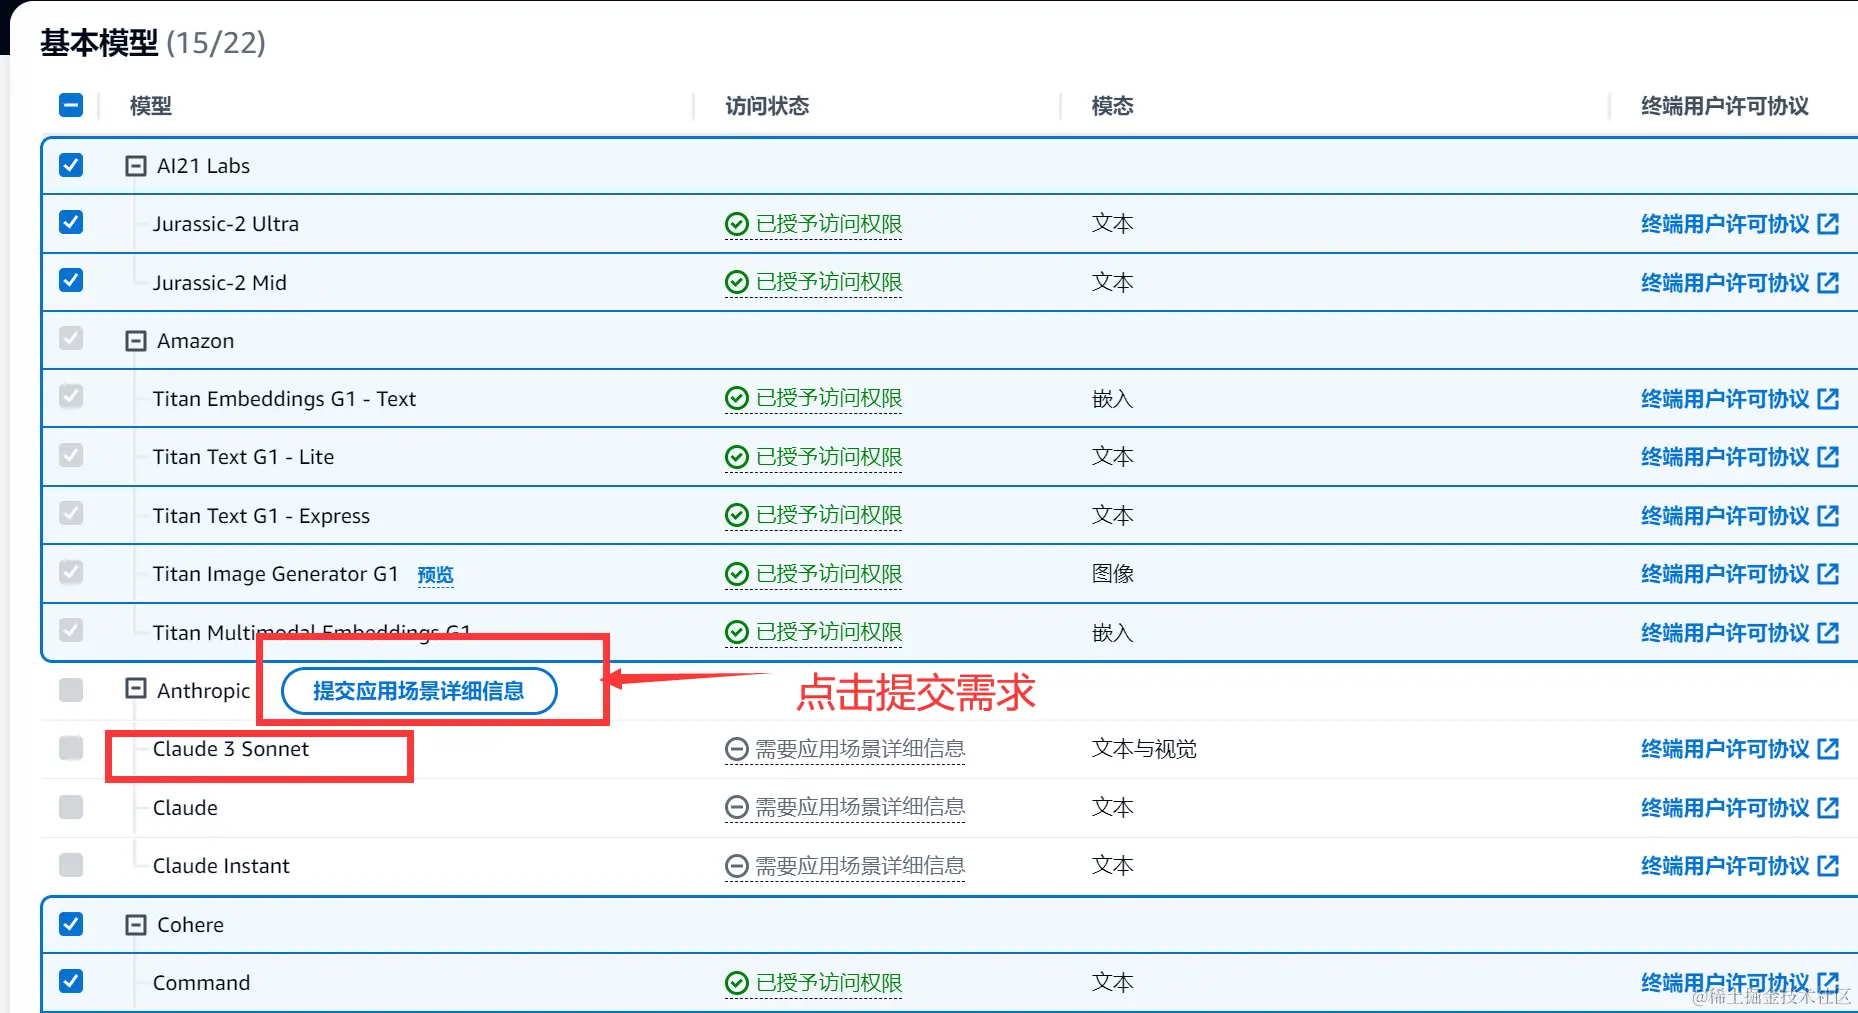Click access granted status for Jurassic-2 Ultra
Viewport: 1858px width, 1013px height.
tap(814, 224)
